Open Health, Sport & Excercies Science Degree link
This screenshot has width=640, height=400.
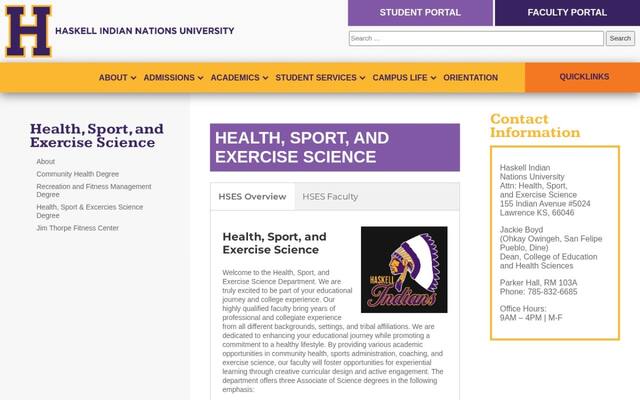tap(90, 211)
